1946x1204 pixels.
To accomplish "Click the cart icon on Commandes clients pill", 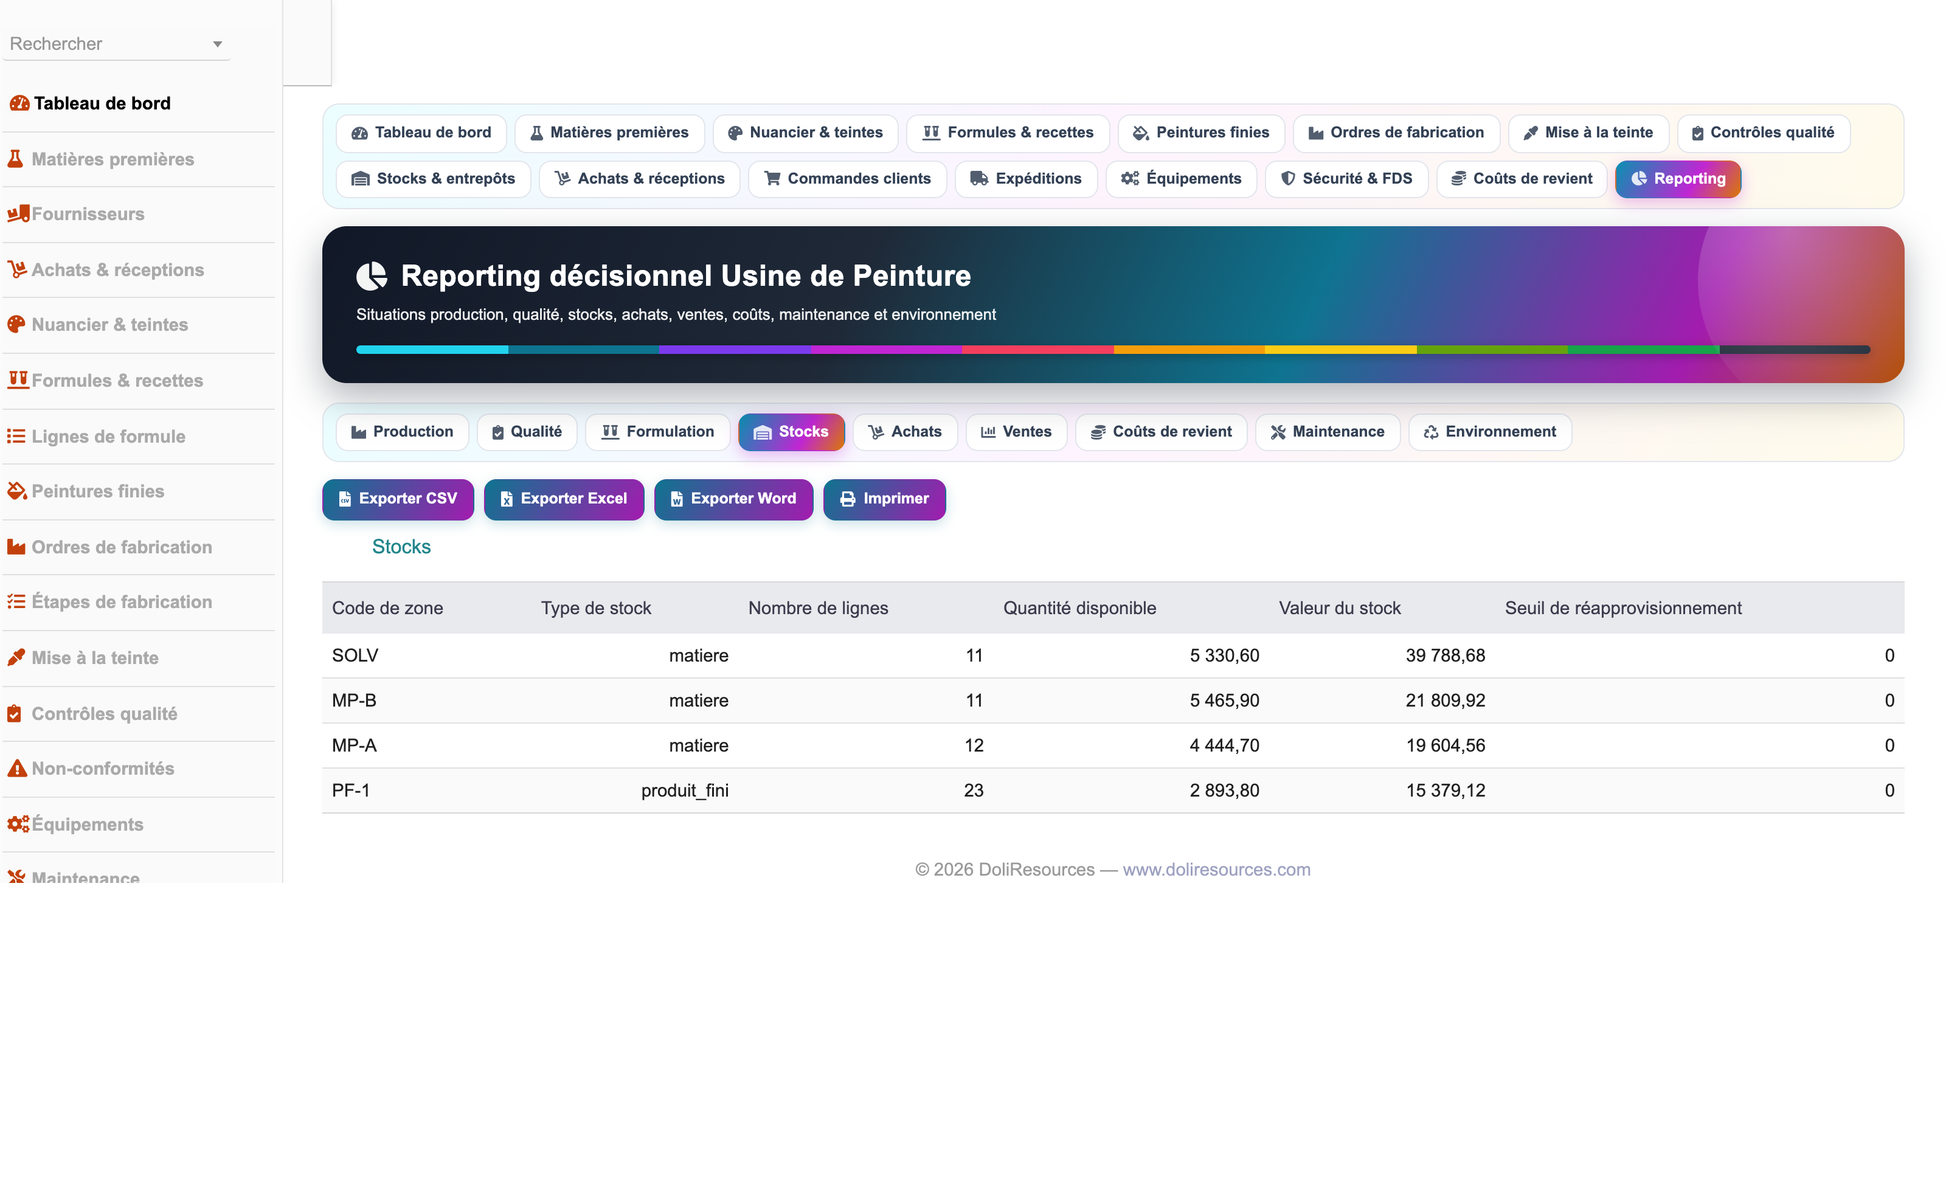I will (773, 179).
